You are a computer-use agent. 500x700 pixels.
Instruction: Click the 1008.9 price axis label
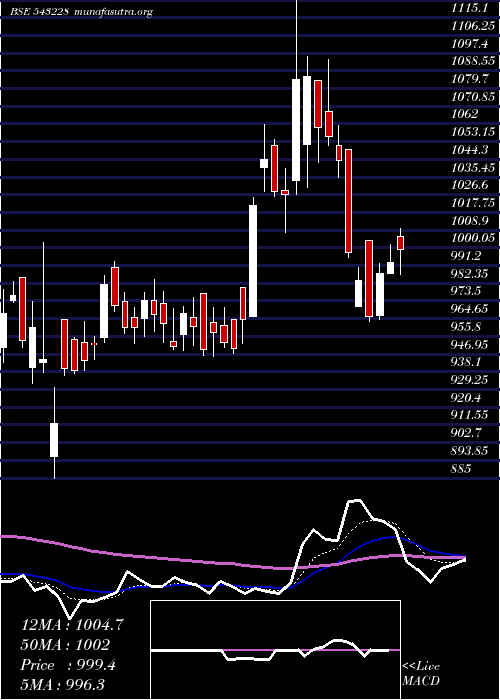469,220
